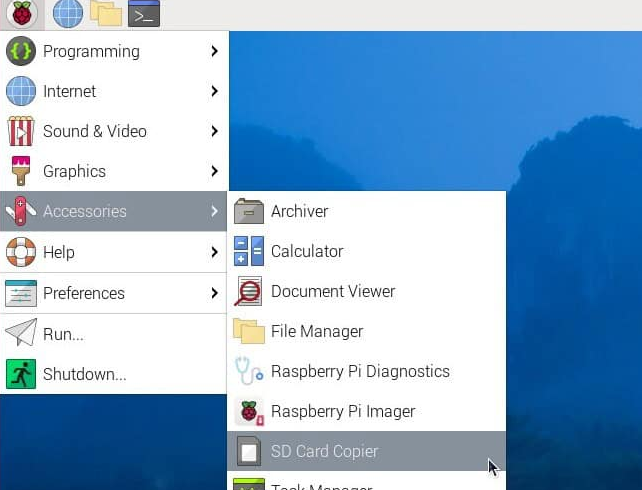
Task: Expand the Preferences submenu arrow
Action: (214, 293)
